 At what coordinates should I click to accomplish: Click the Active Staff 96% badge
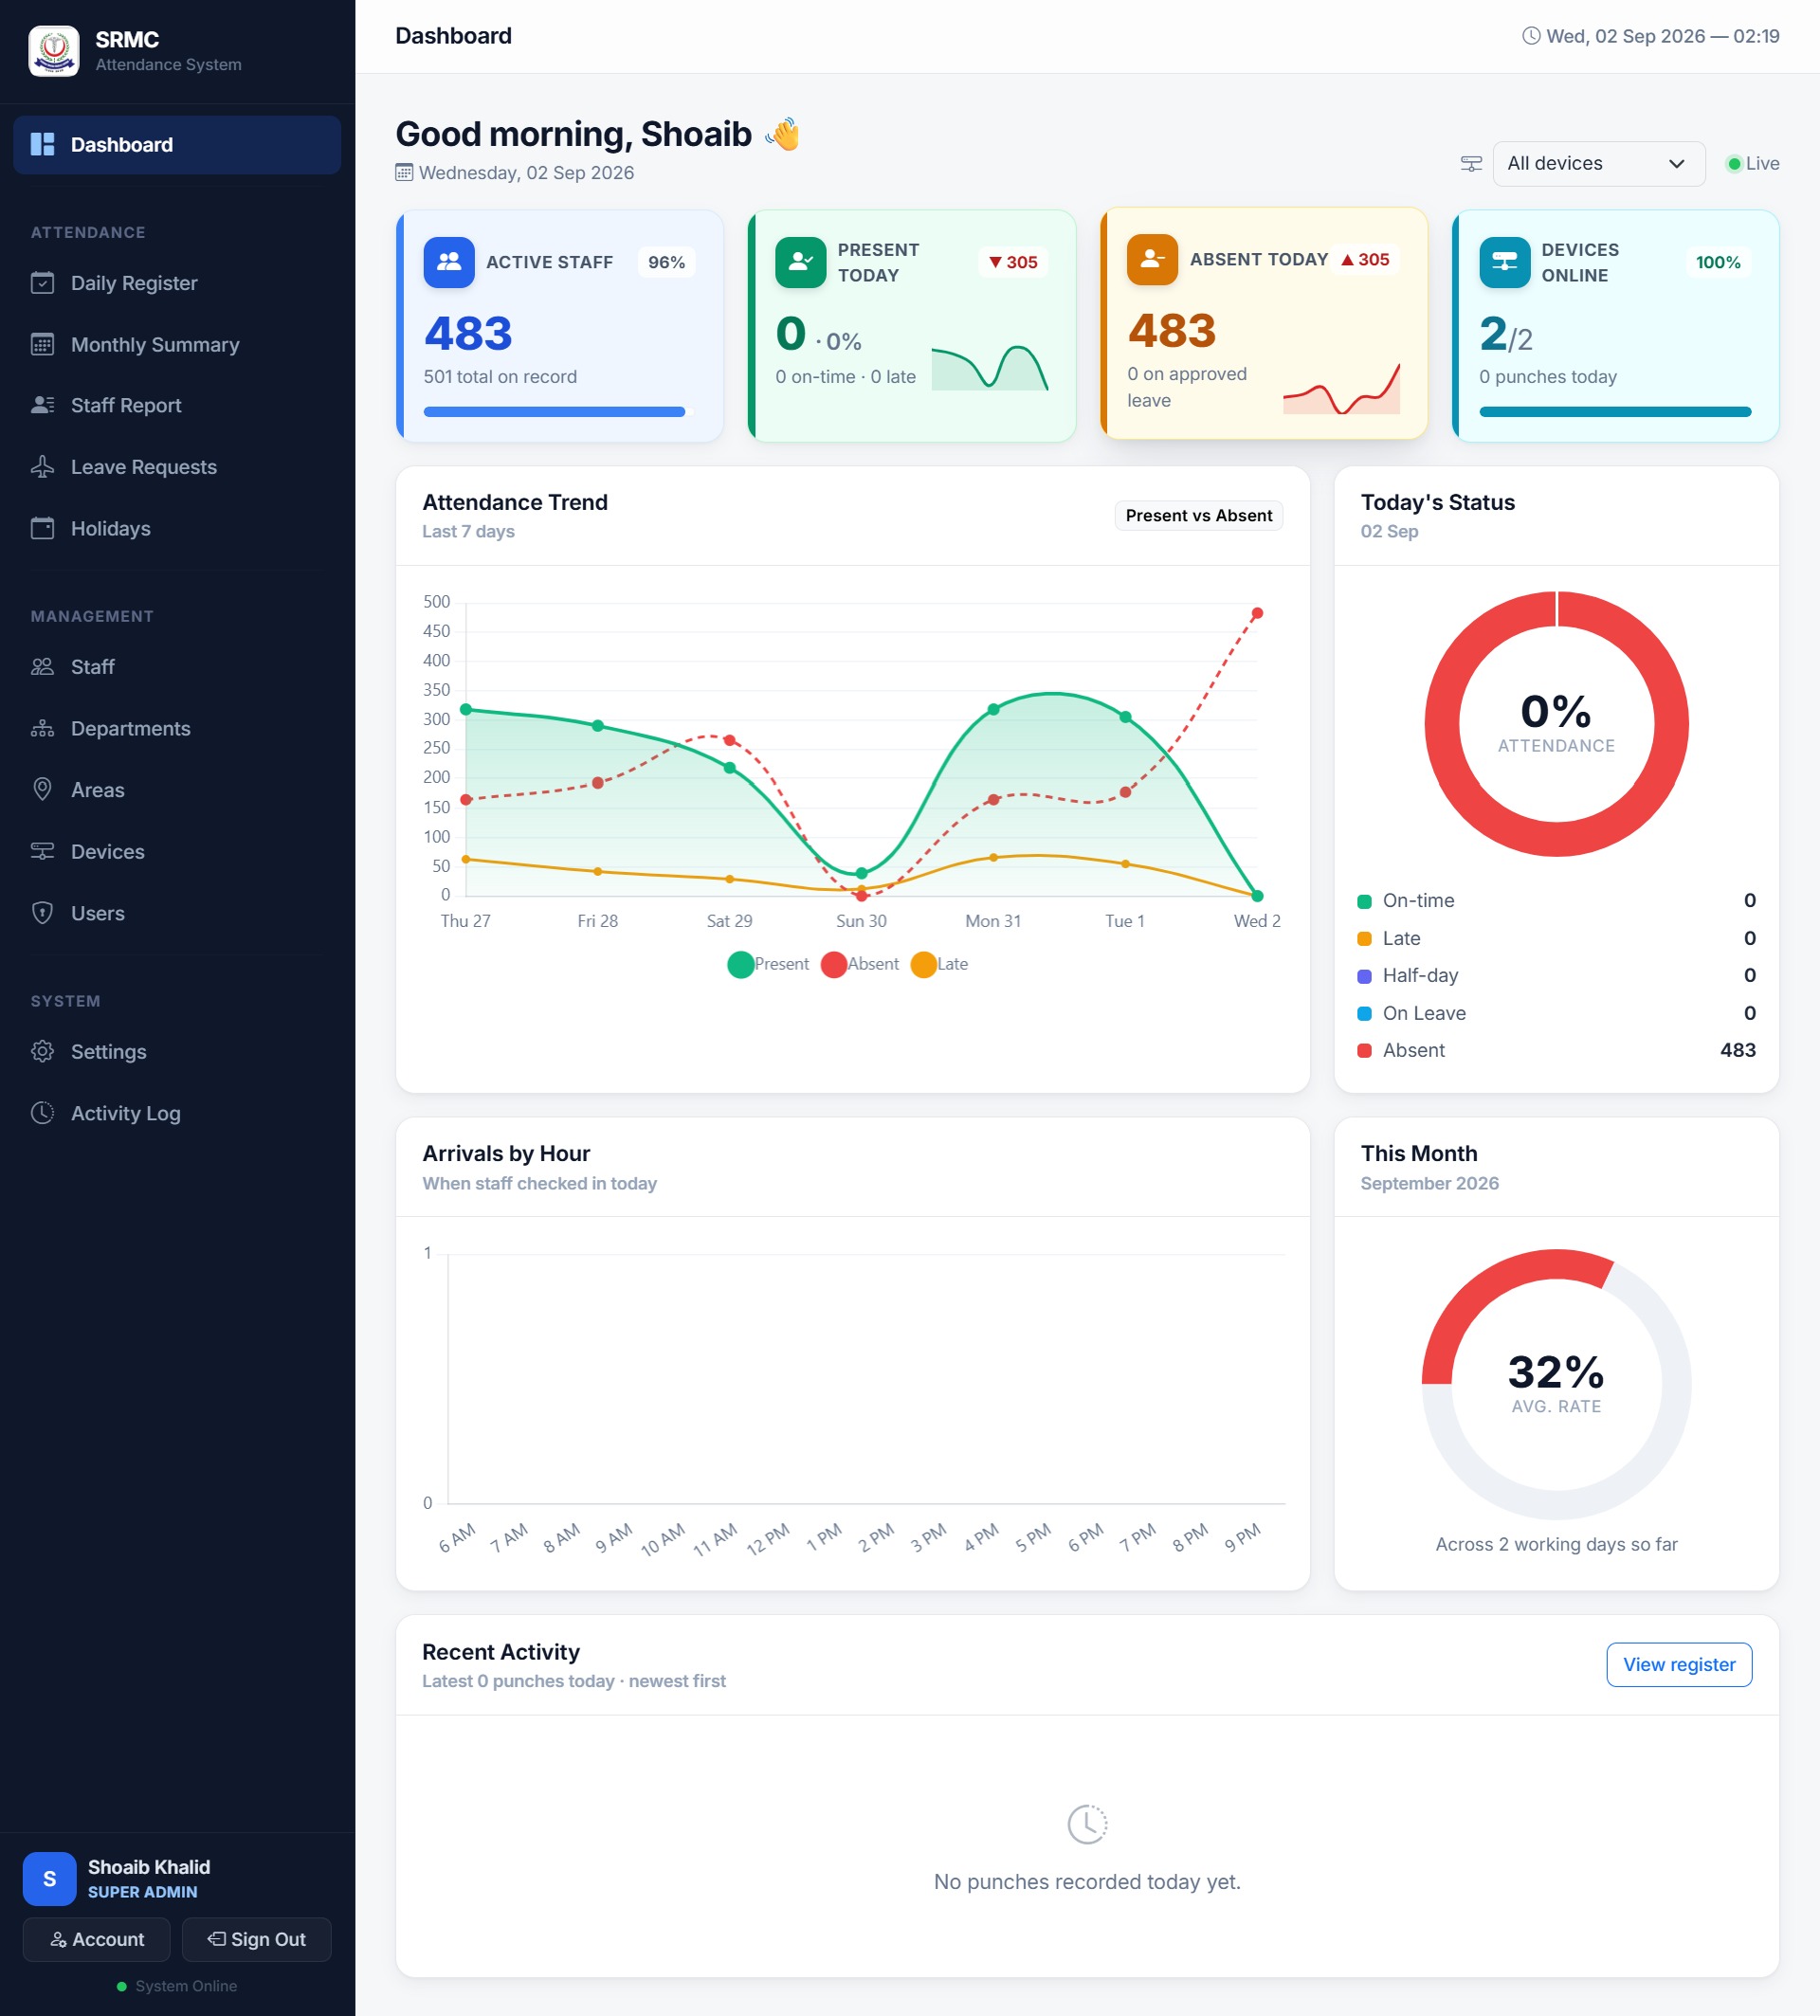[666, 262]
